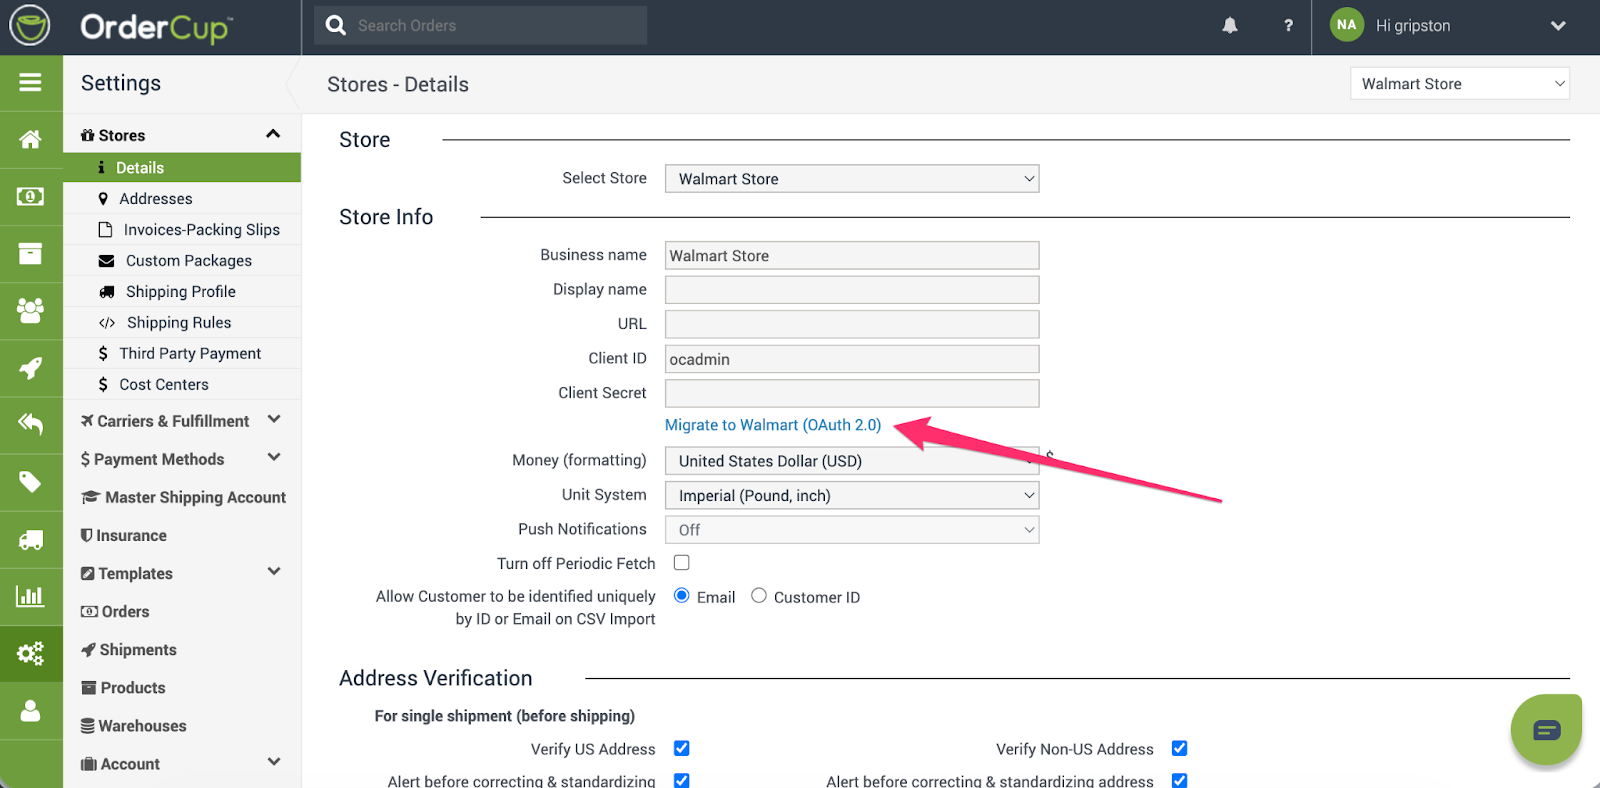Open Insurance settings

(x=124, y=535)
